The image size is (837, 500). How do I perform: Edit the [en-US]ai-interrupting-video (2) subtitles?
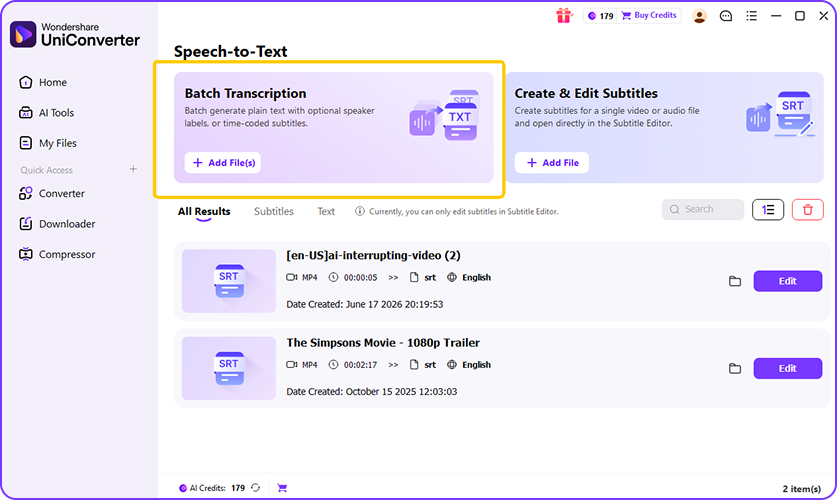[787, 281]
